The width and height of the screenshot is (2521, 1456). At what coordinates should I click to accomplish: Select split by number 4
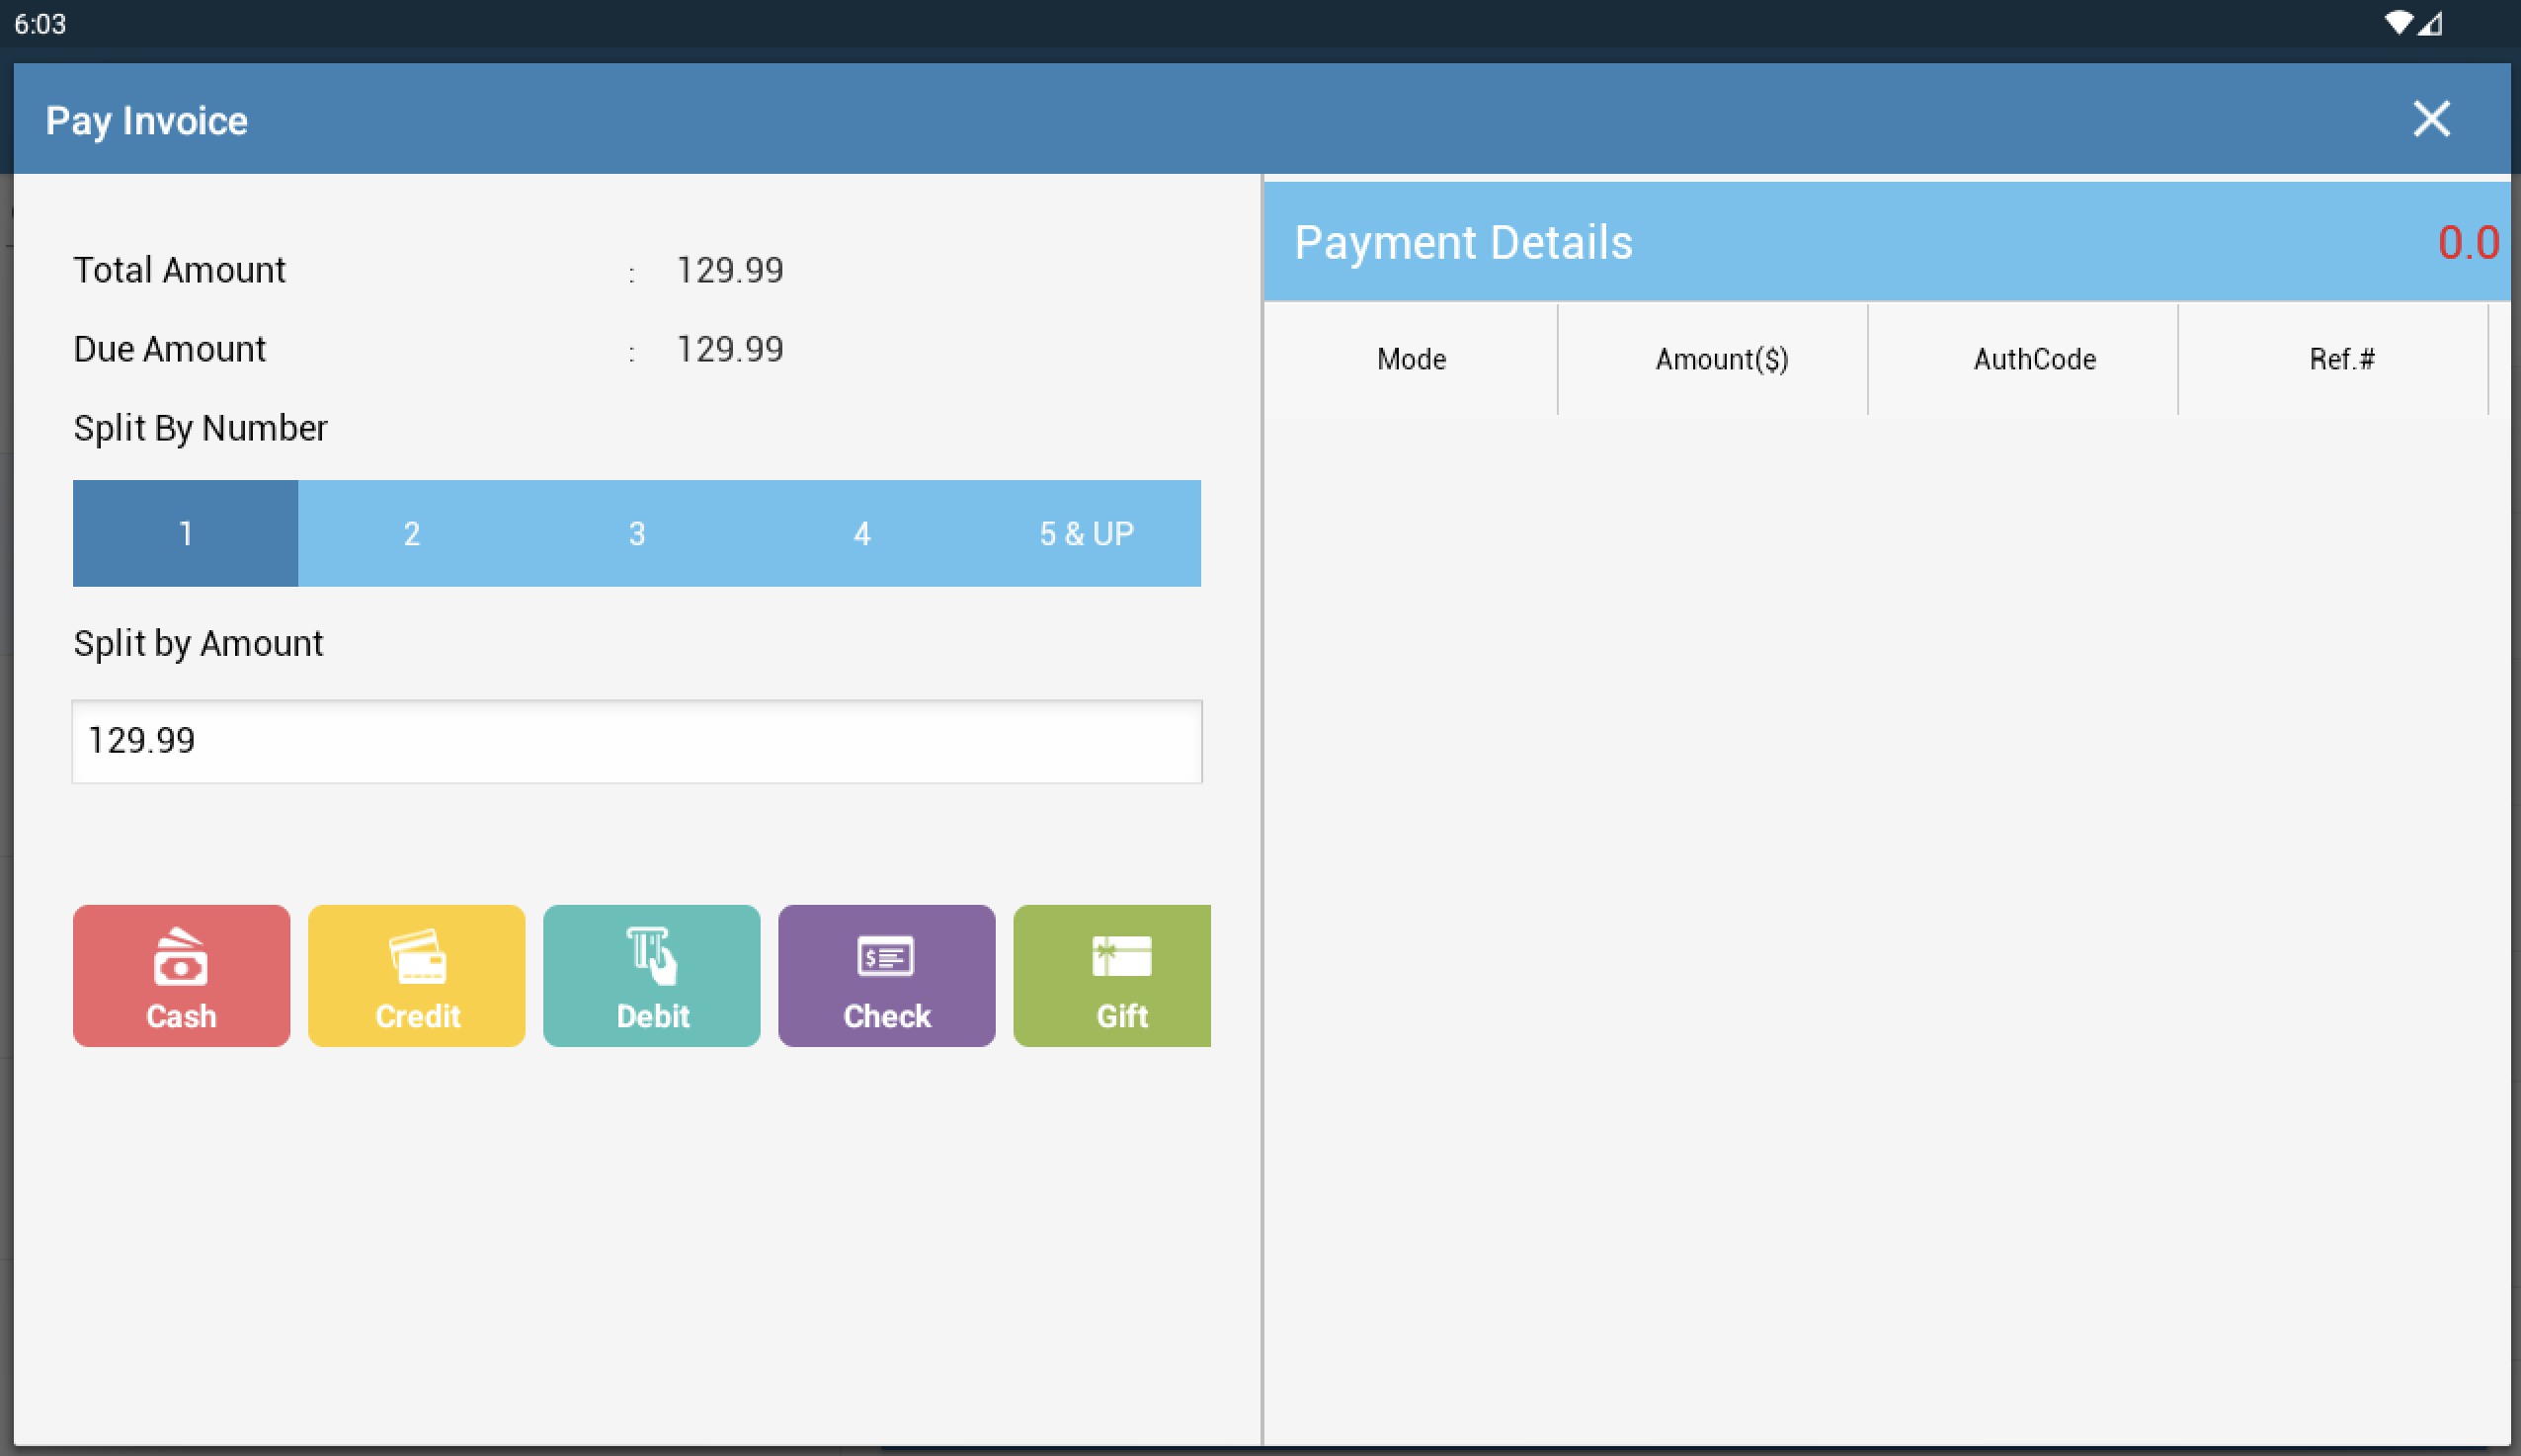[862, 533]
